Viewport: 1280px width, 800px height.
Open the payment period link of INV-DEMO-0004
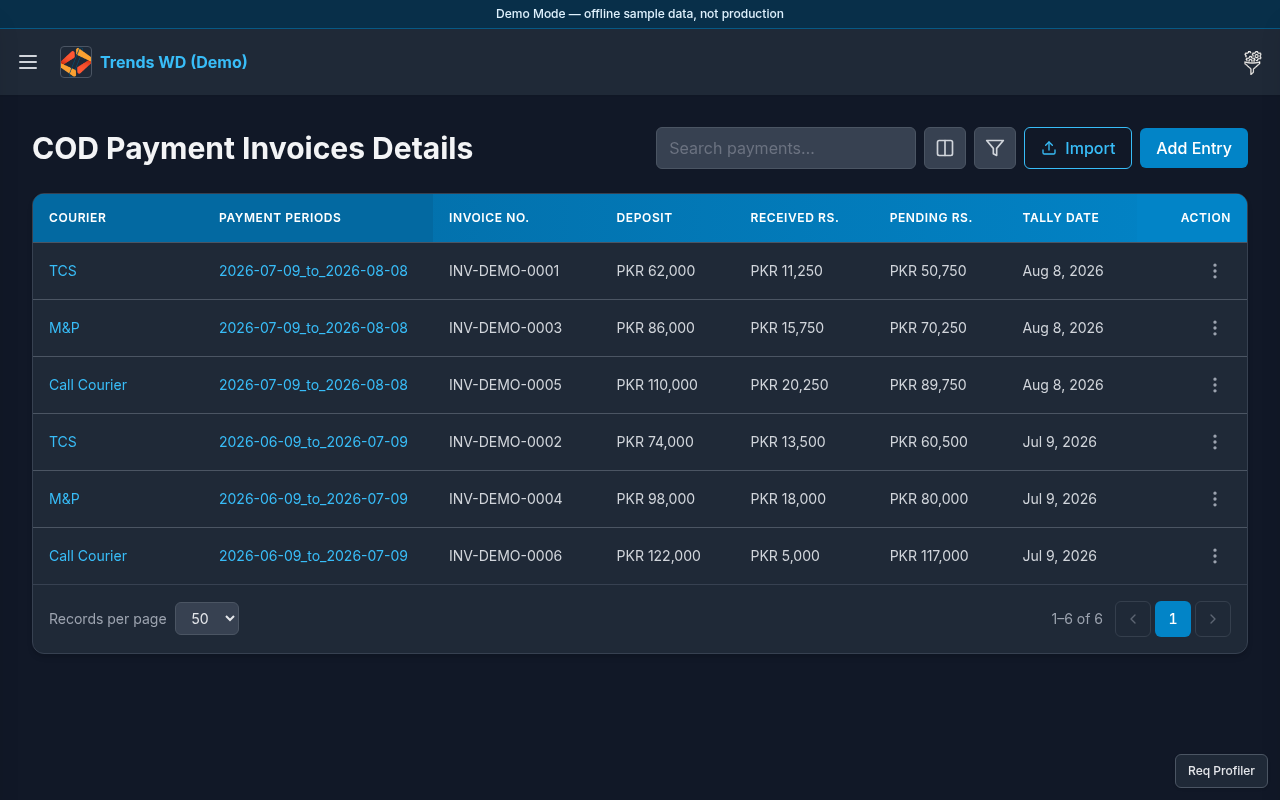click(313, 499)
